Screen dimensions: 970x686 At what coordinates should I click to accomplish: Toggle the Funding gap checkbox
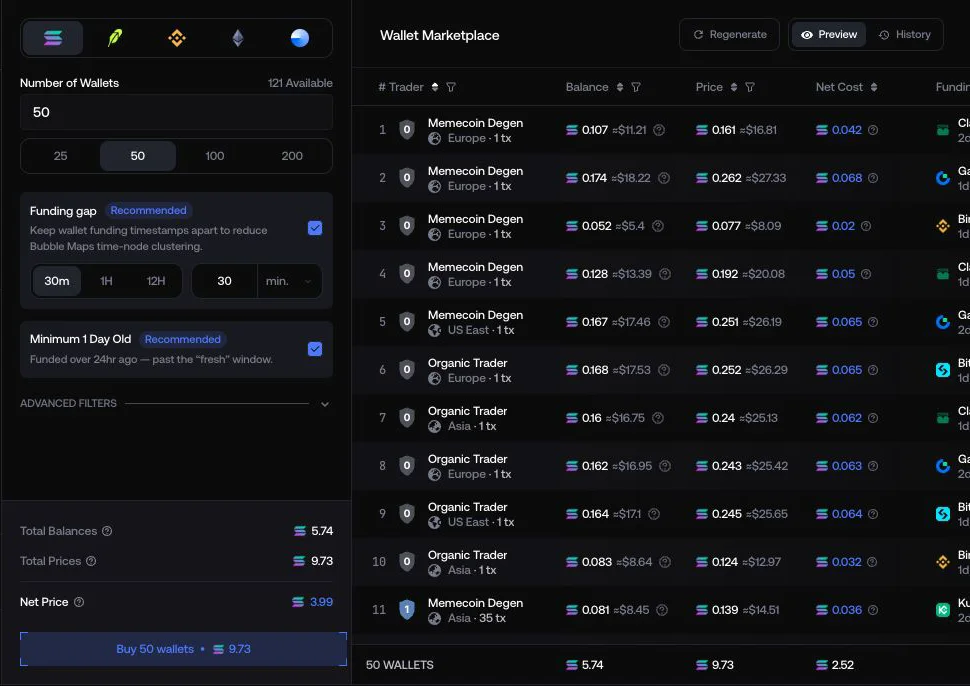coord(315,228)
